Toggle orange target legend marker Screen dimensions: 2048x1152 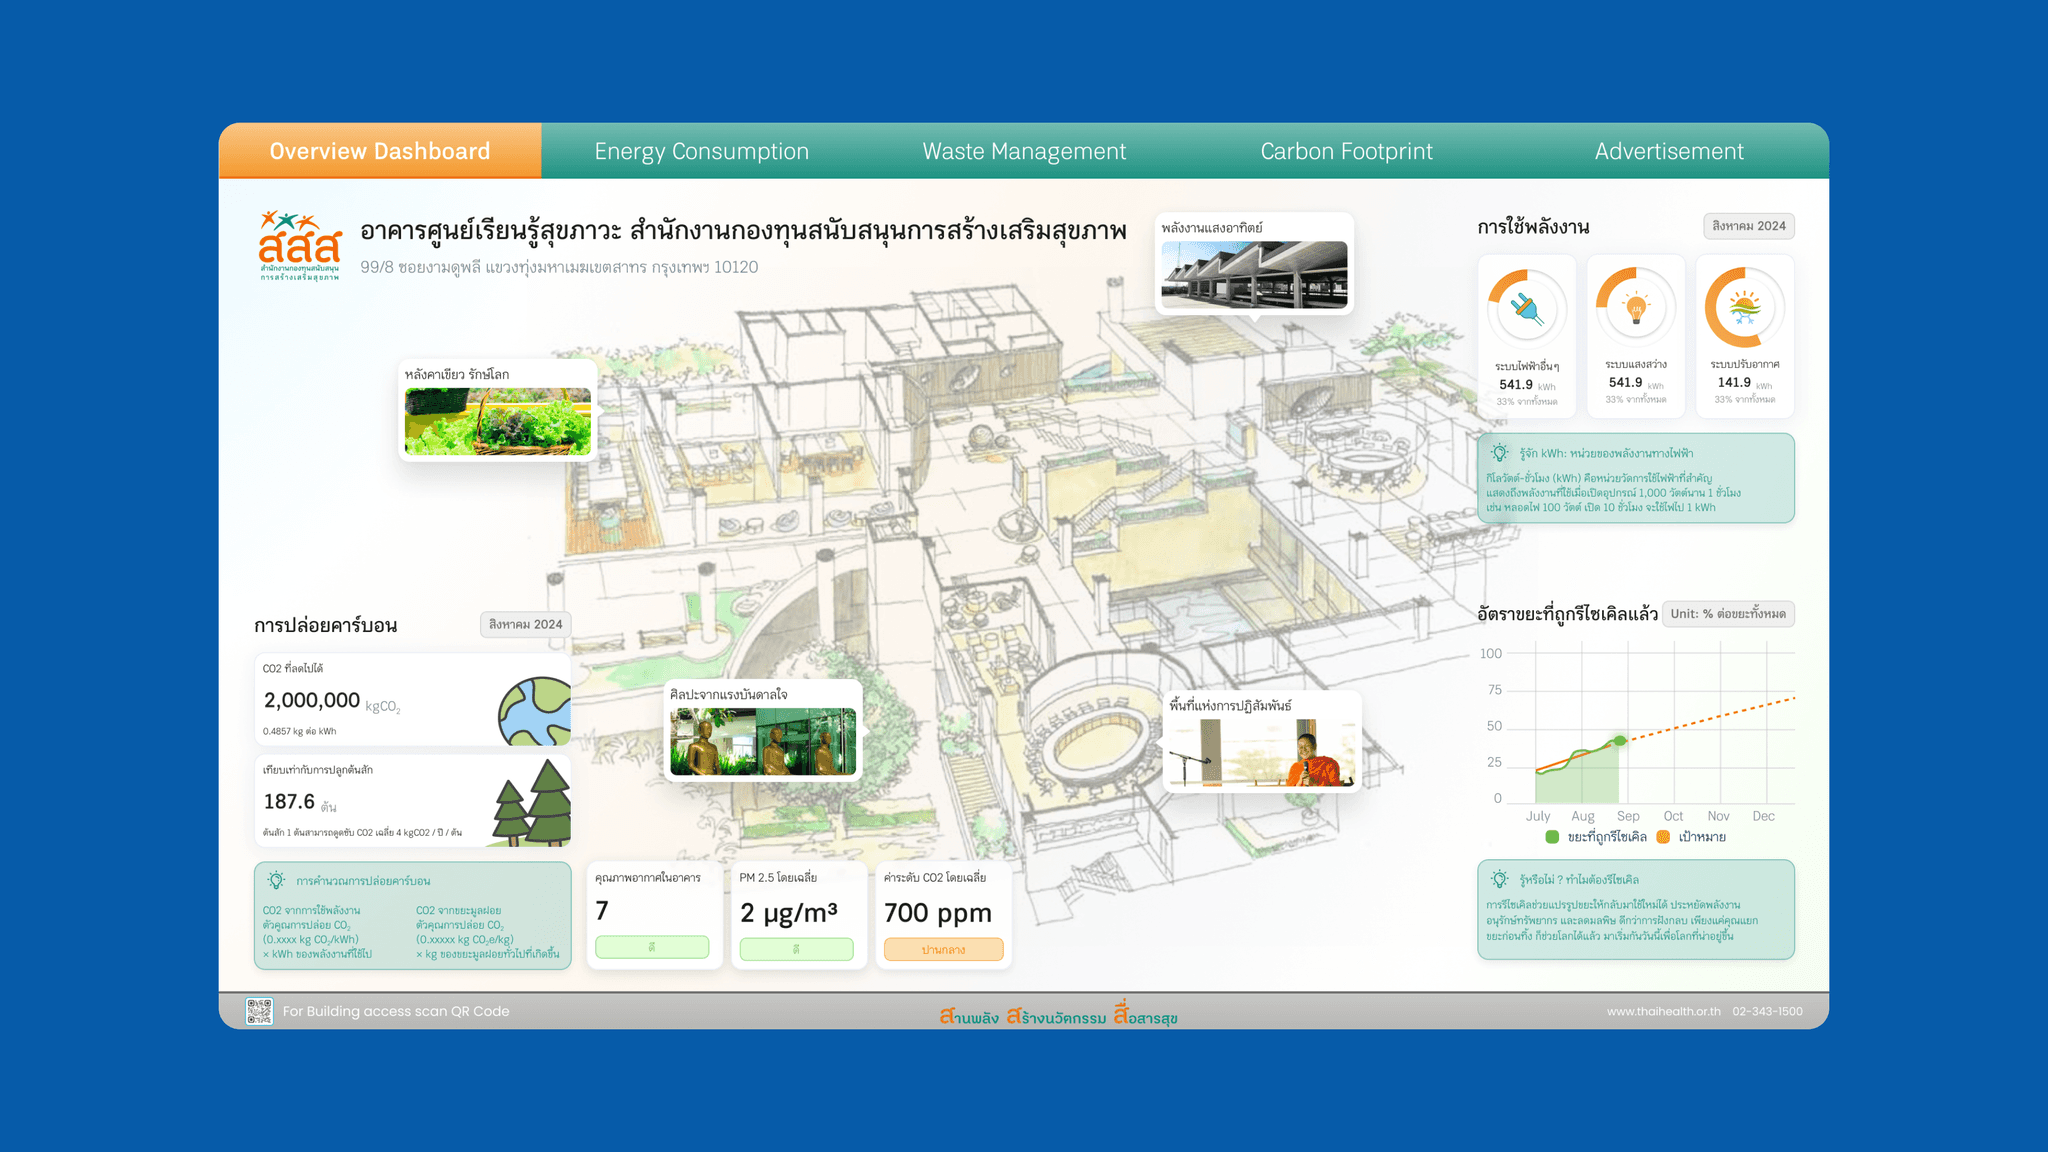(x=1663, y=837)
